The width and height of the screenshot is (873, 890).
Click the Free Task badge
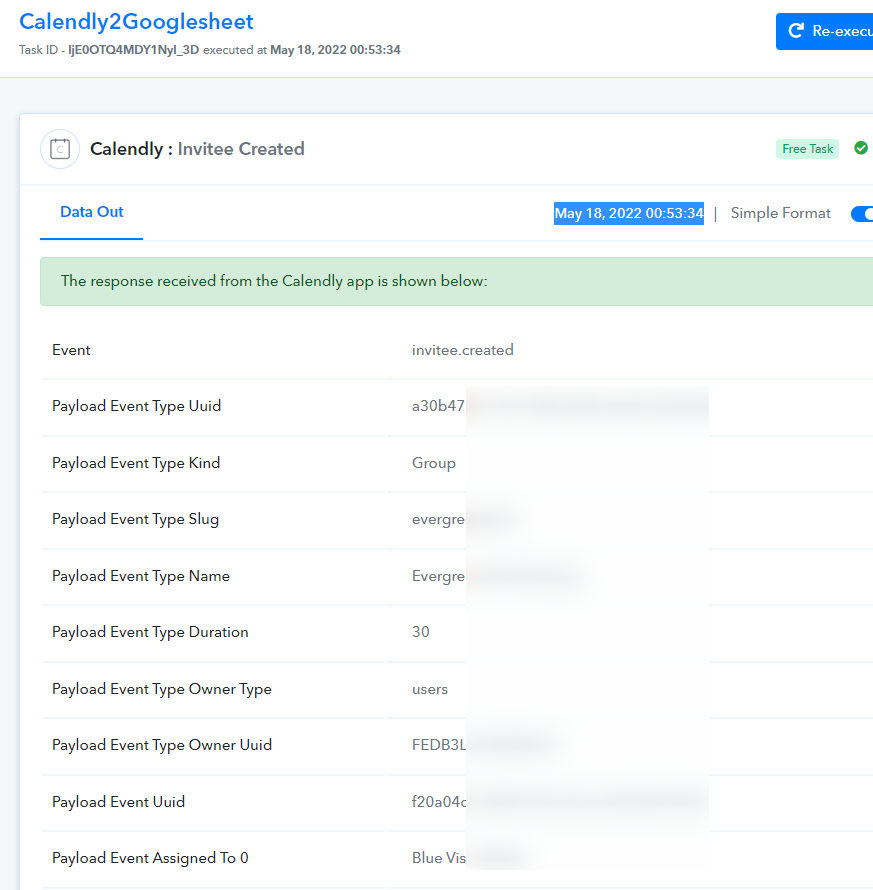tap(807, 149)
